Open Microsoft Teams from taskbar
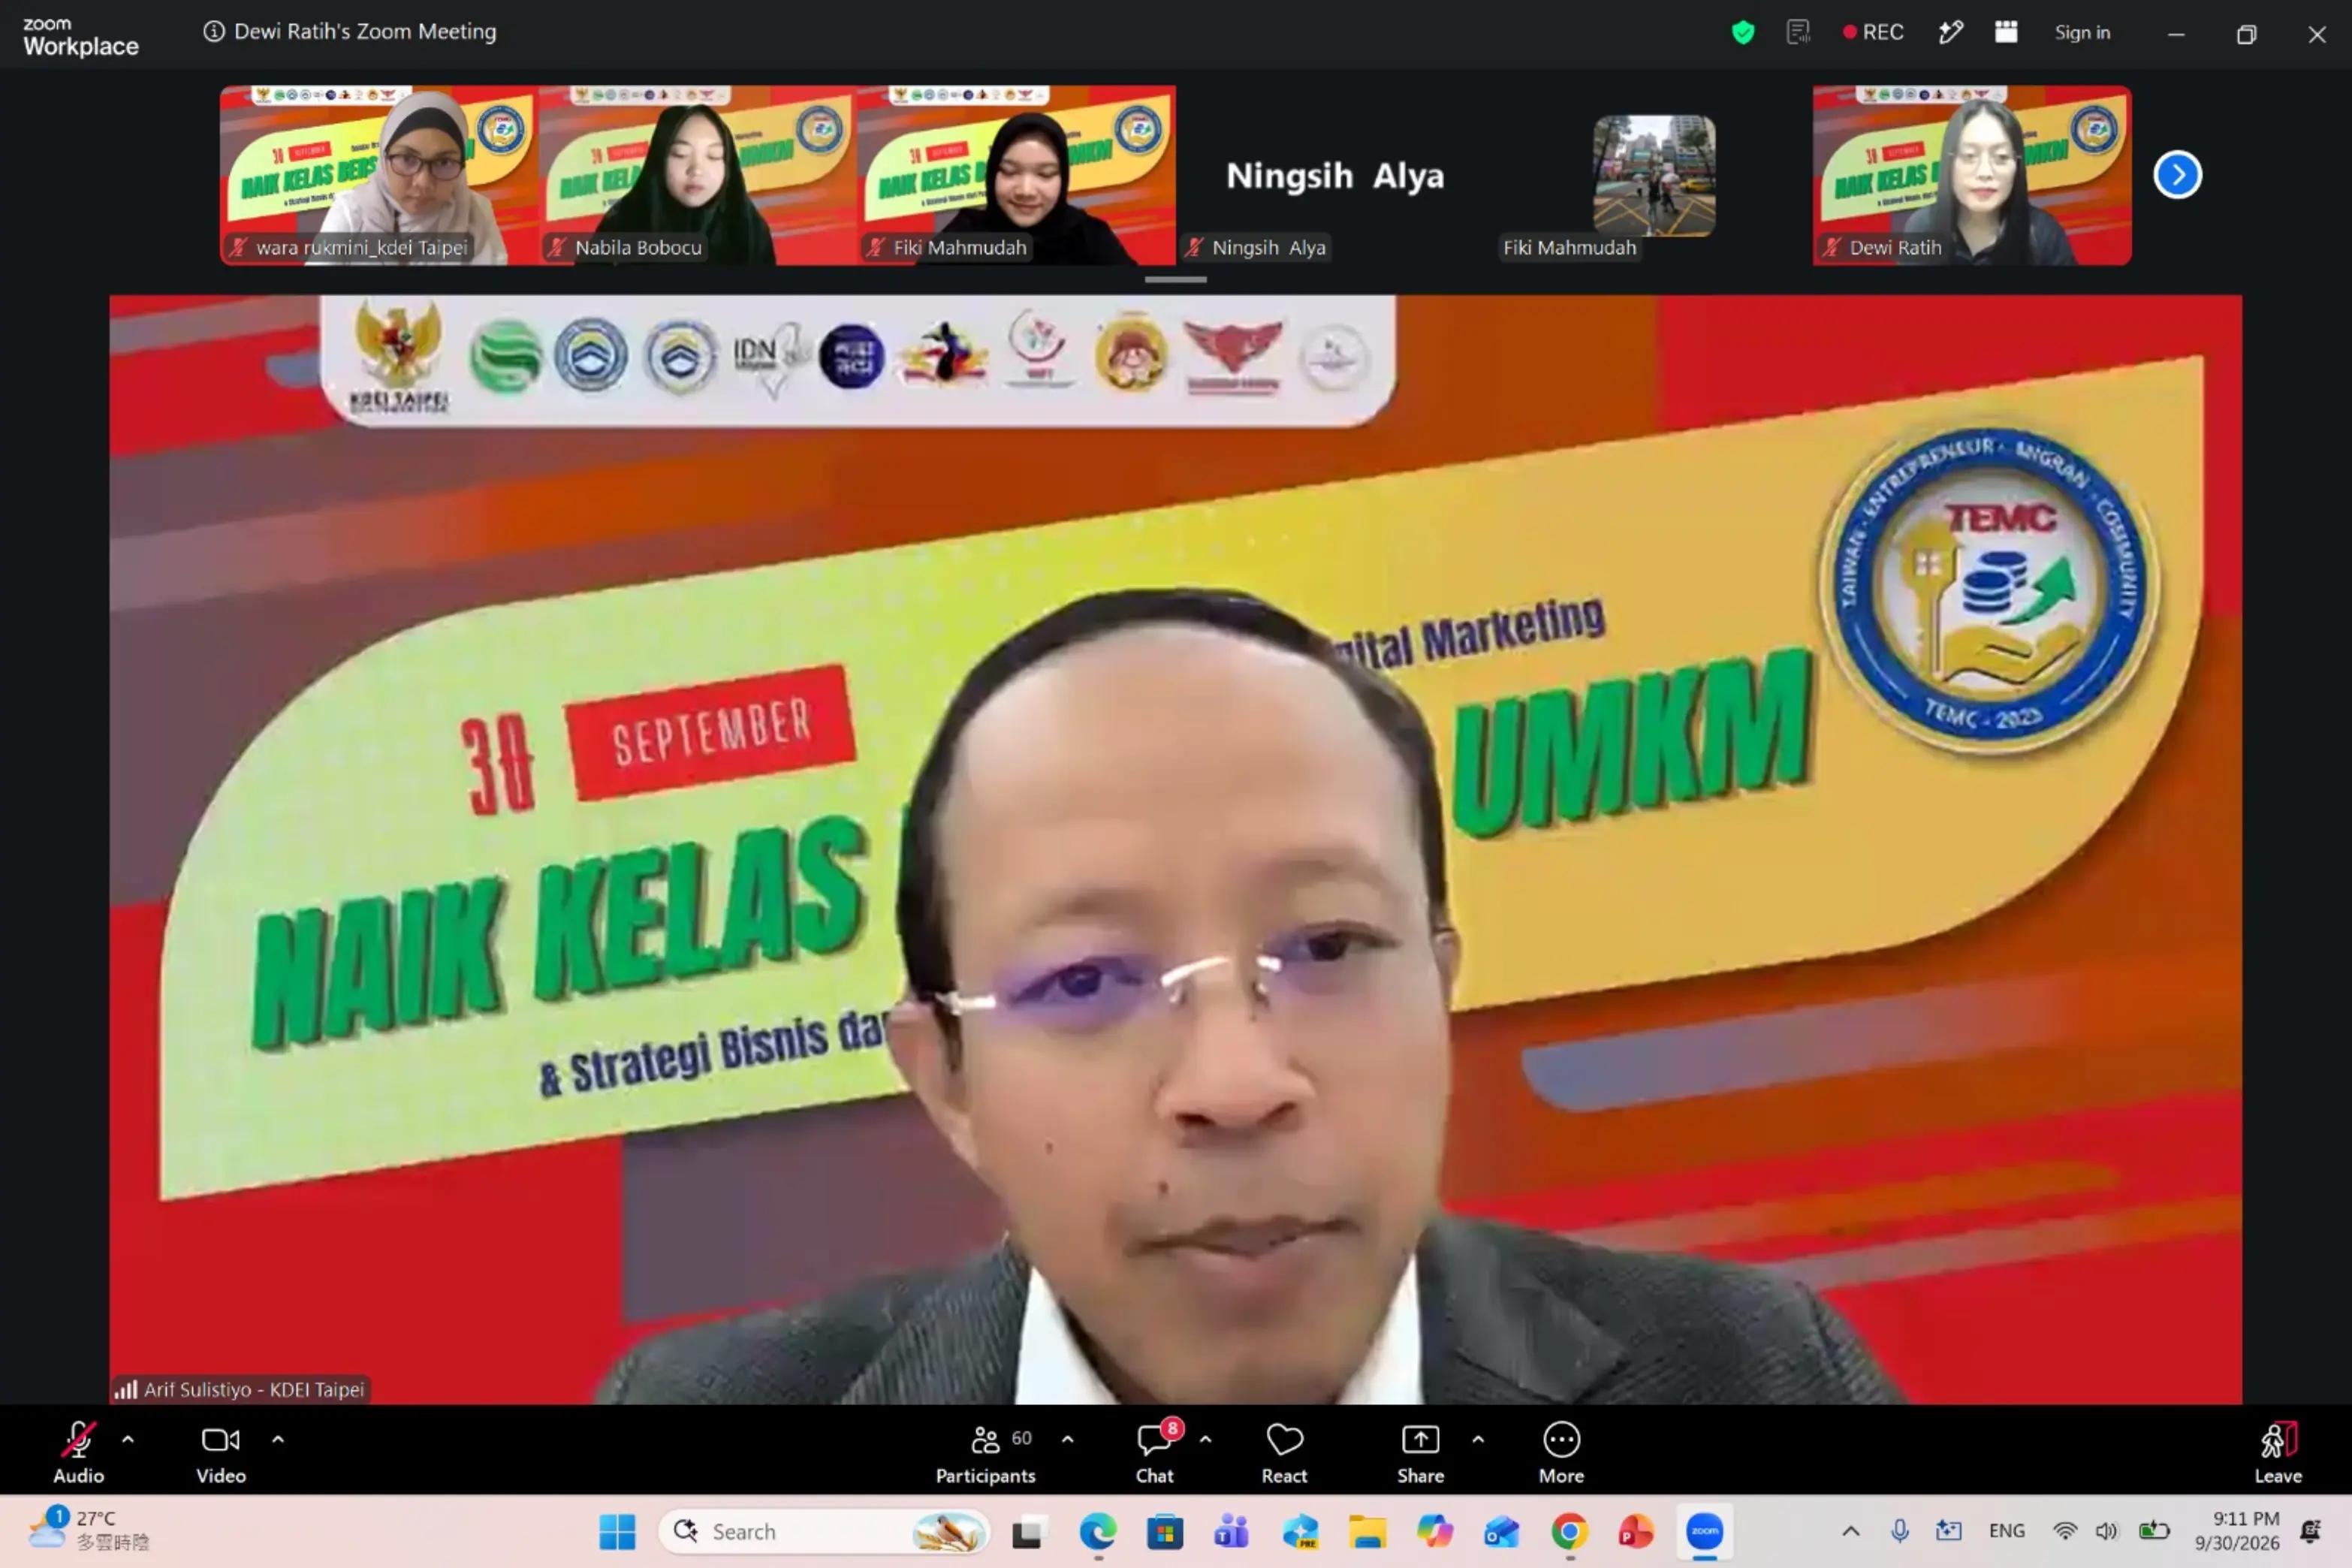The image size is (2352, 1568). 1231,1531
